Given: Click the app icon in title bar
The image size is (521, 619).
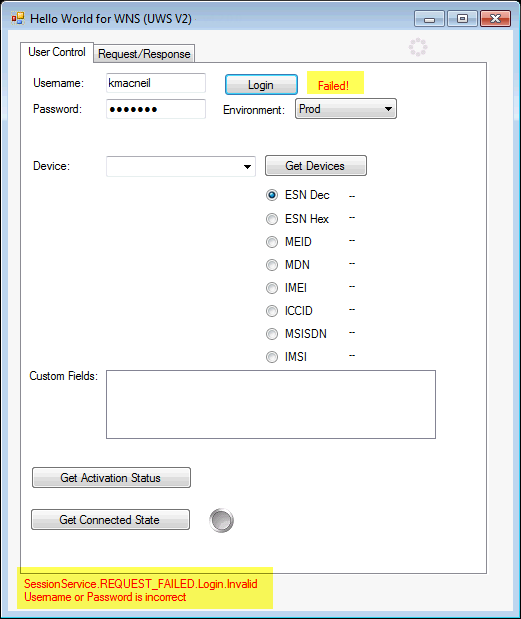Looking at the screenshot, I should tap(18, 18).
